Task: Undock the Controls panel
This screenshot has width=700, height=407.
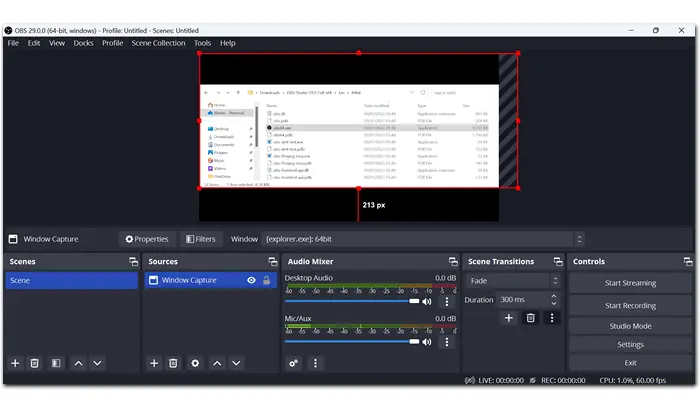Action: coord(688,262)
